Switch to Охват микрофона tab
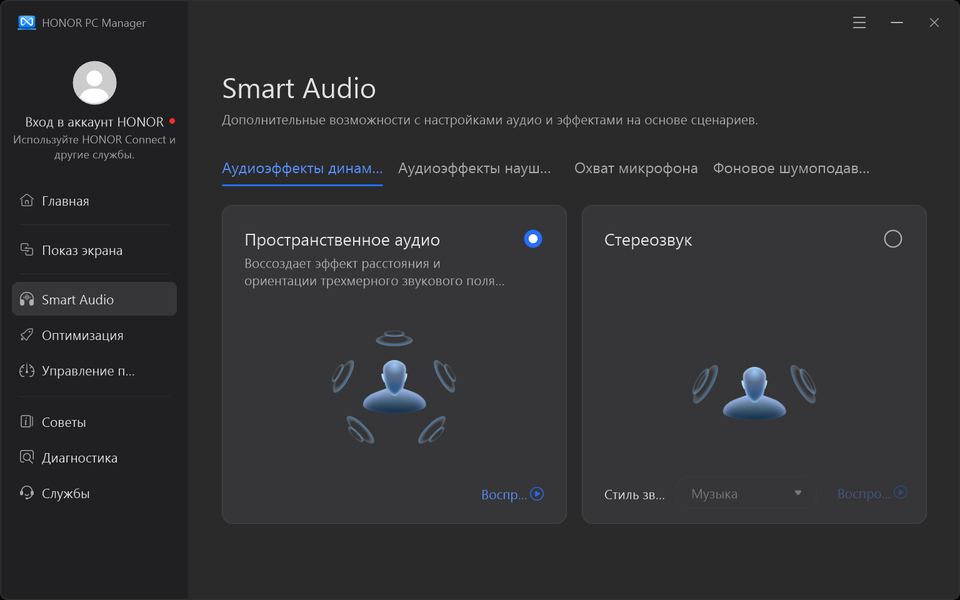 click(636, 168)
